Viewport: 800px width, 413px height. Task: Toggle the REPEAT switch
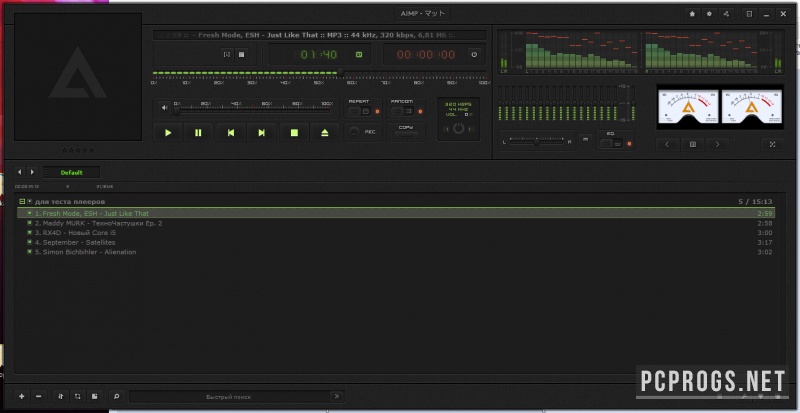(x=359, y=111)
